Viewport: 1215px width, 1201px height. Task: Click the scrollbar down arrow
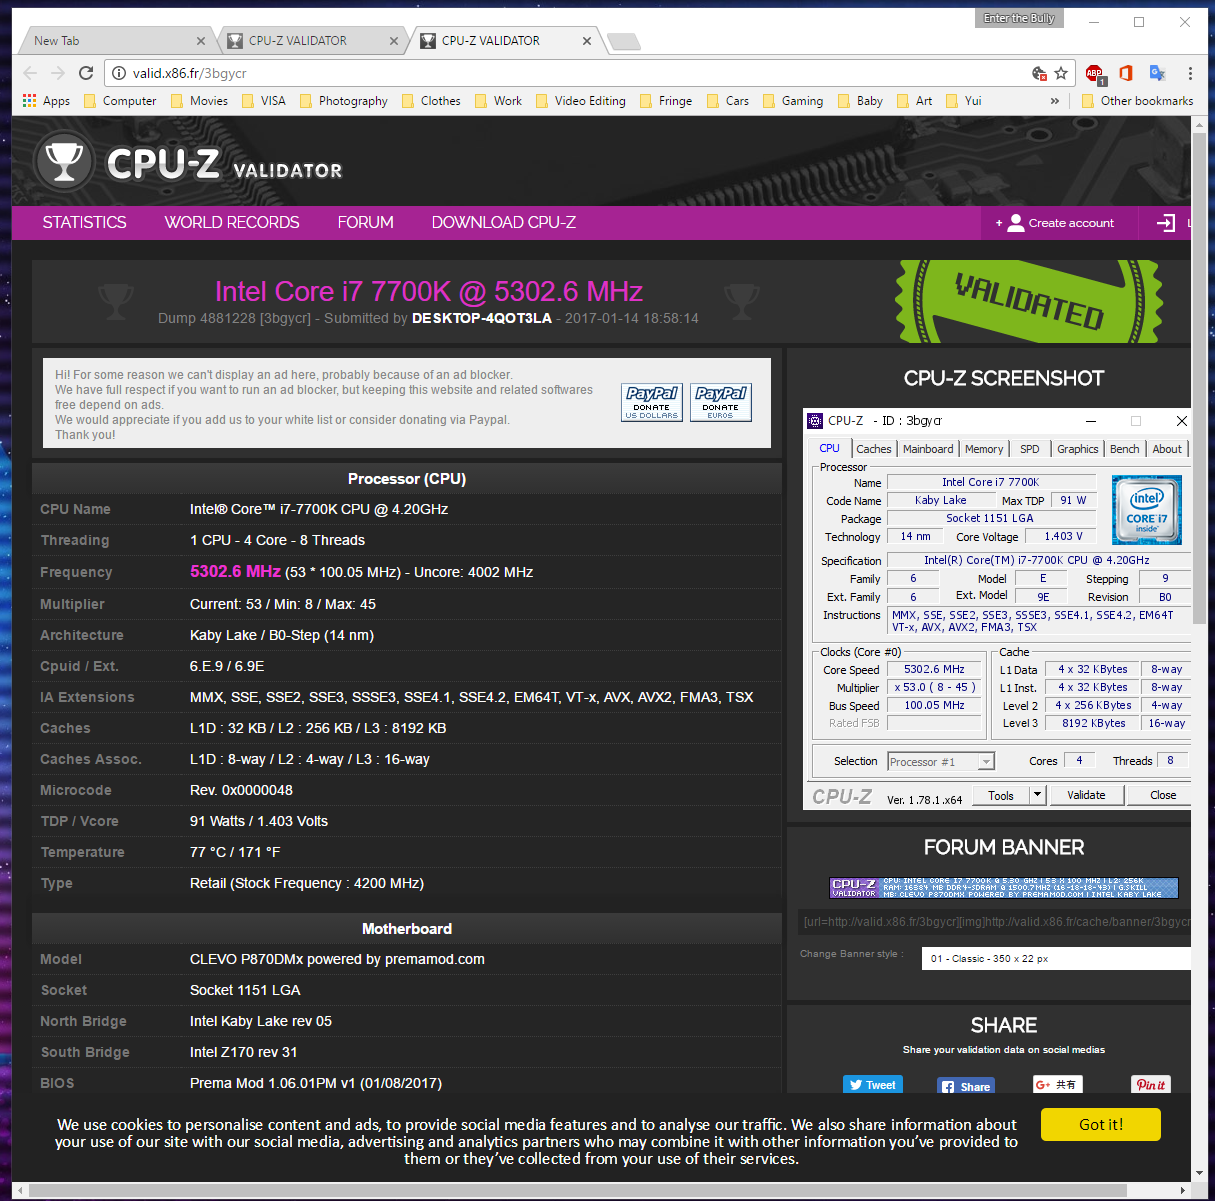(x=1200, y=1173)
